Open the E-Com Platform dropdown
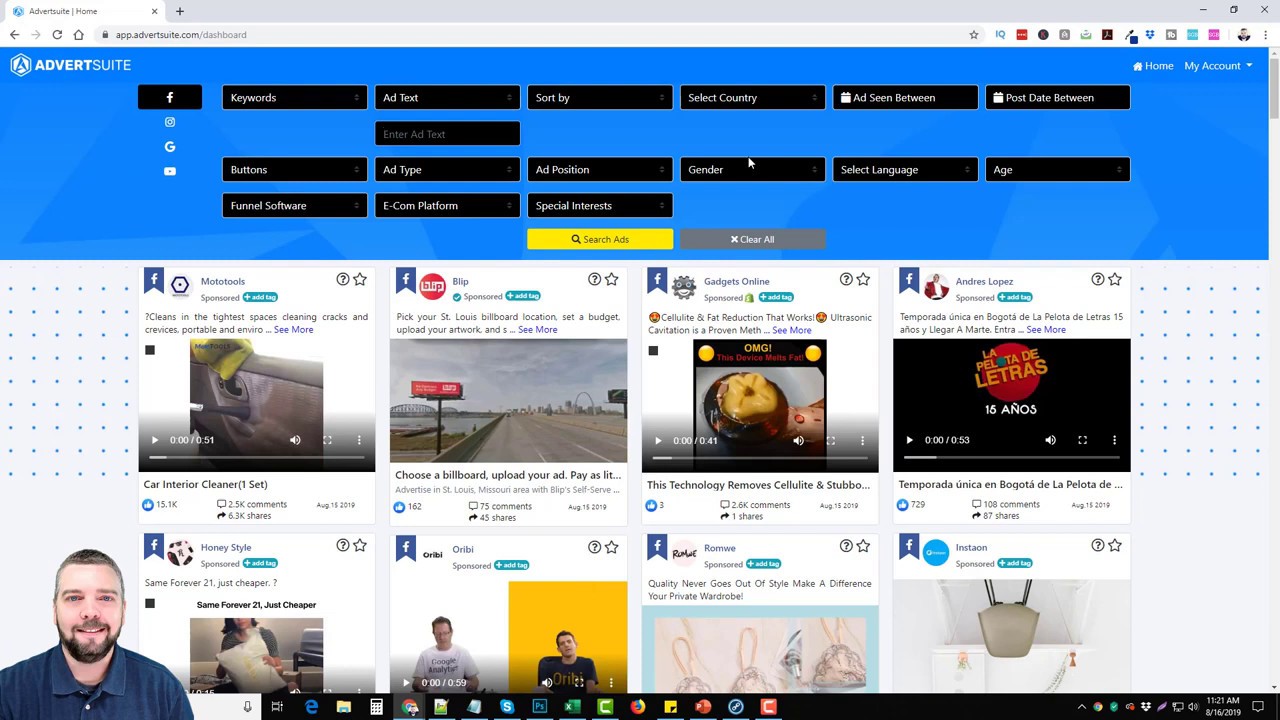Screen dimensions: 1280x720 click(447, 205)
